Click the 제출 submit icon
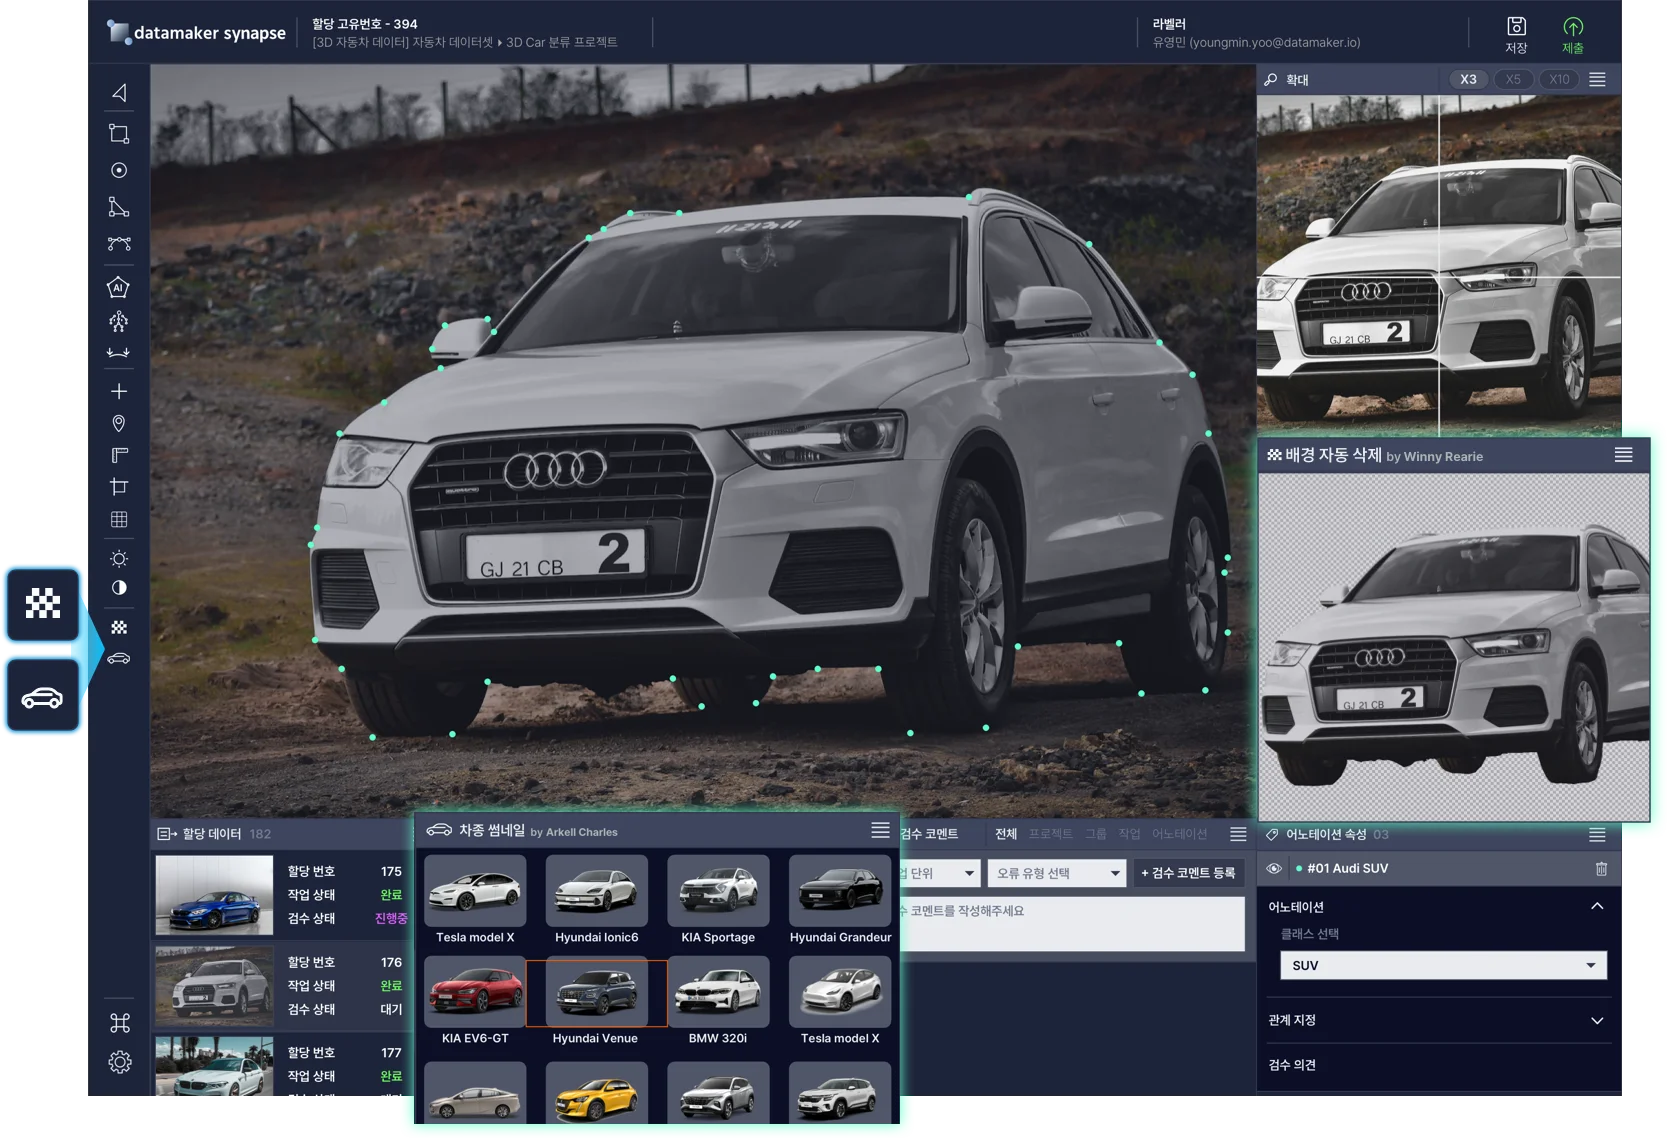The height and width of the screenshot is (1138, 1676). [1572, 34]
